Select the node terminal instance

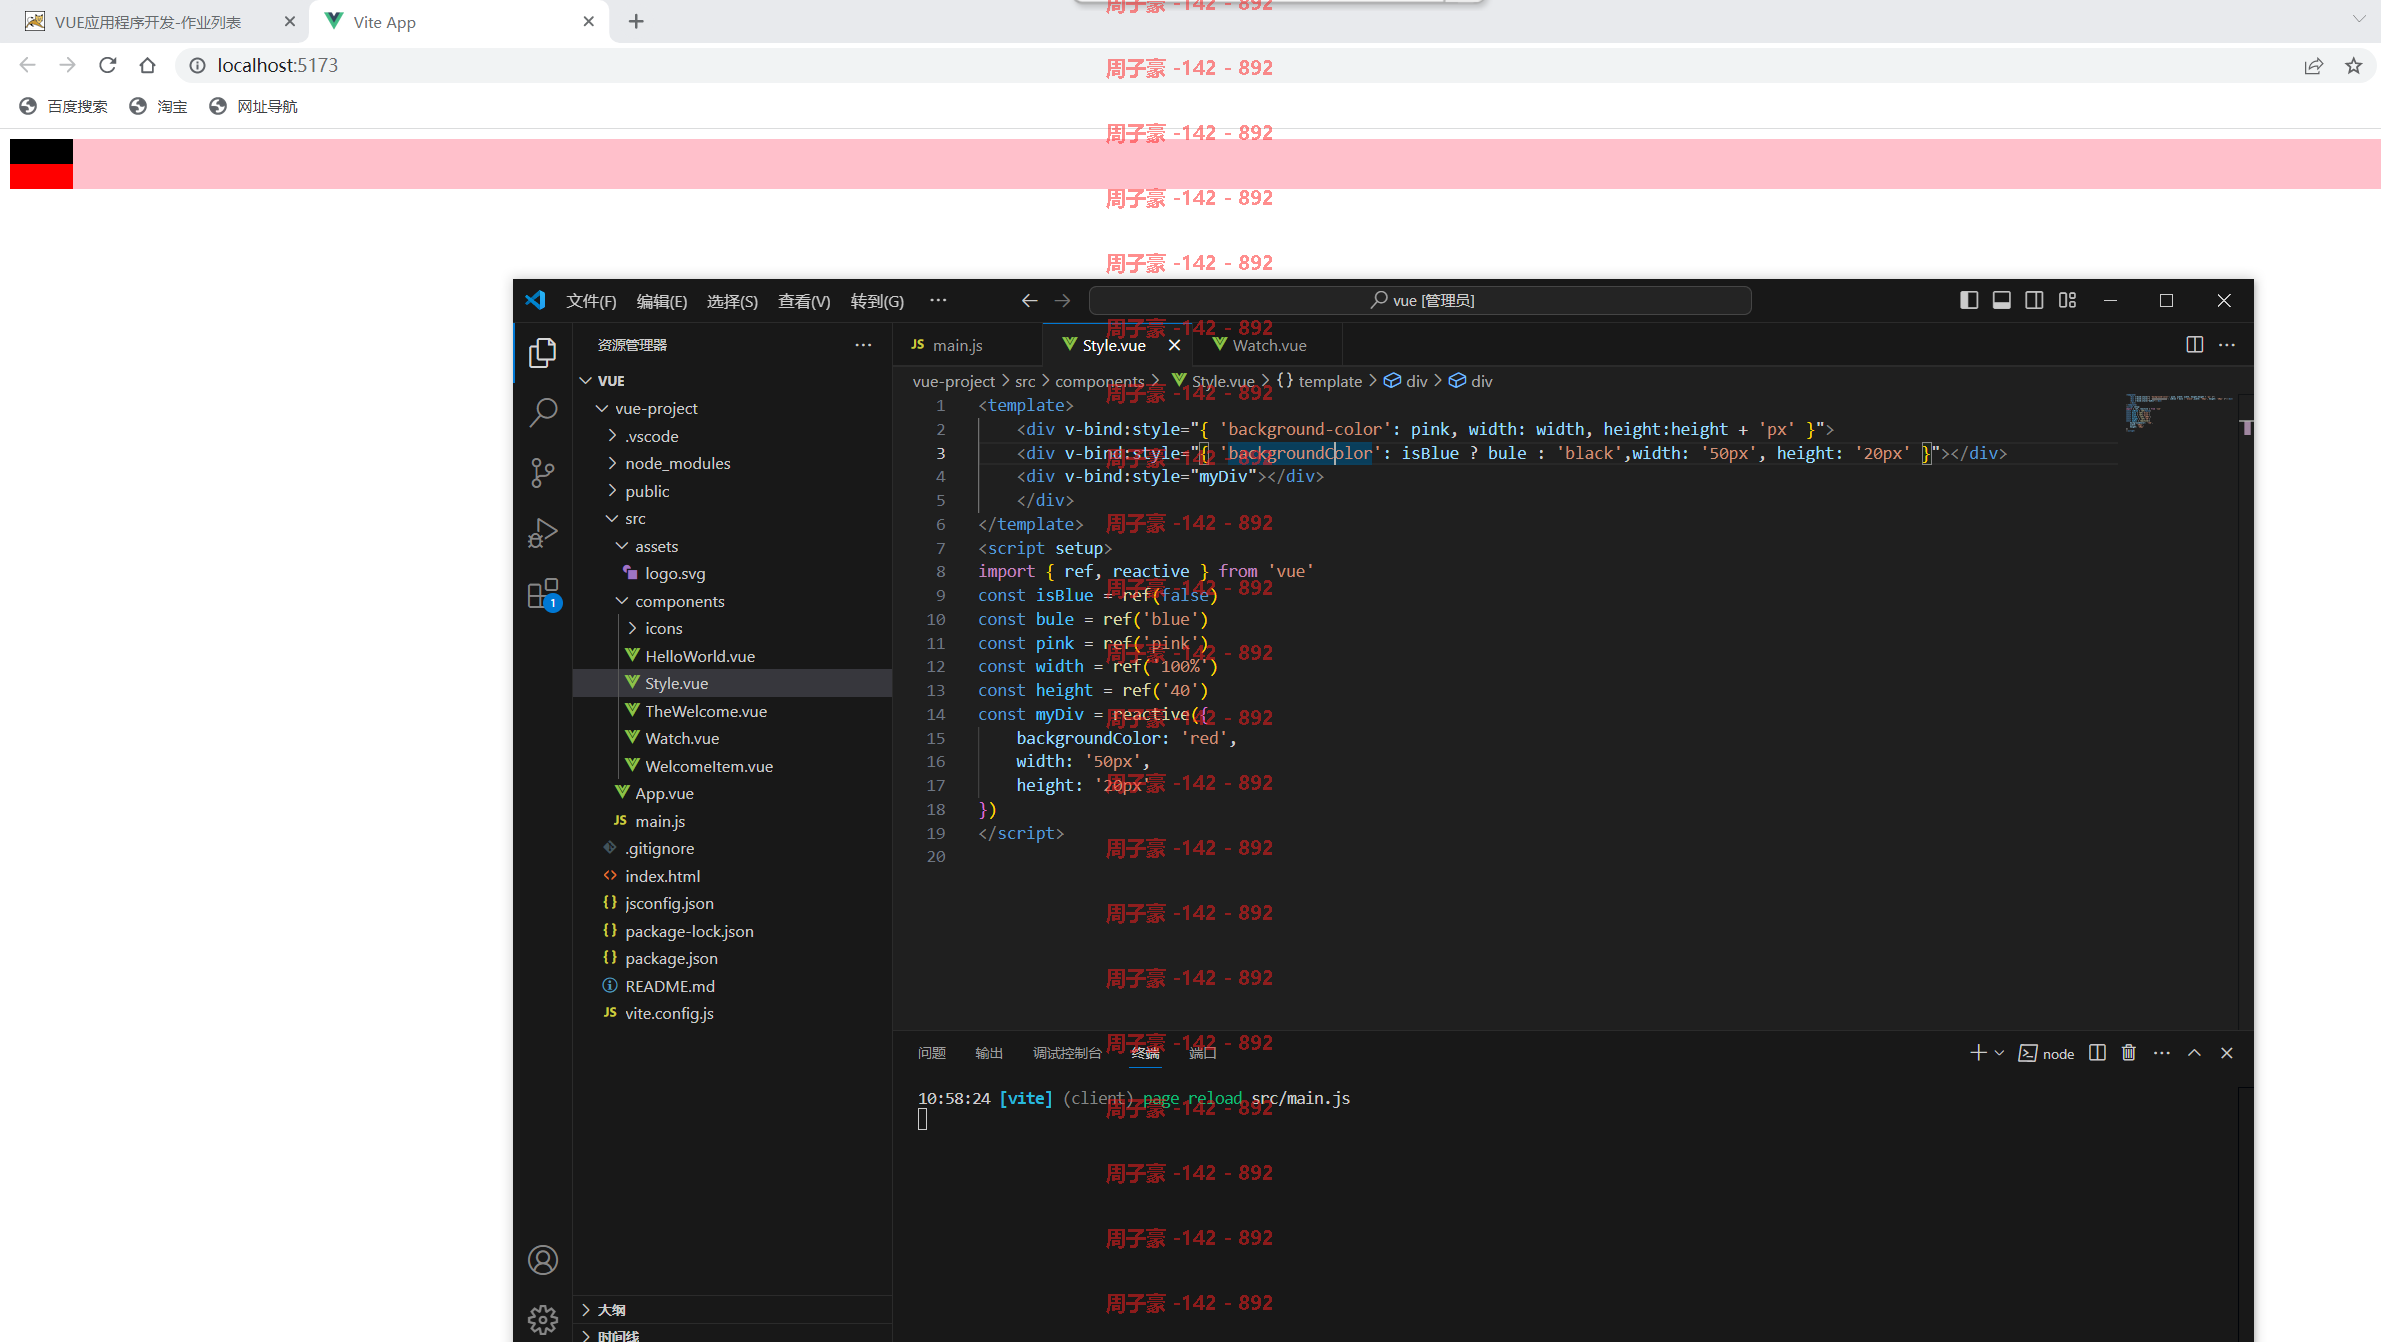[2046, 1054]
